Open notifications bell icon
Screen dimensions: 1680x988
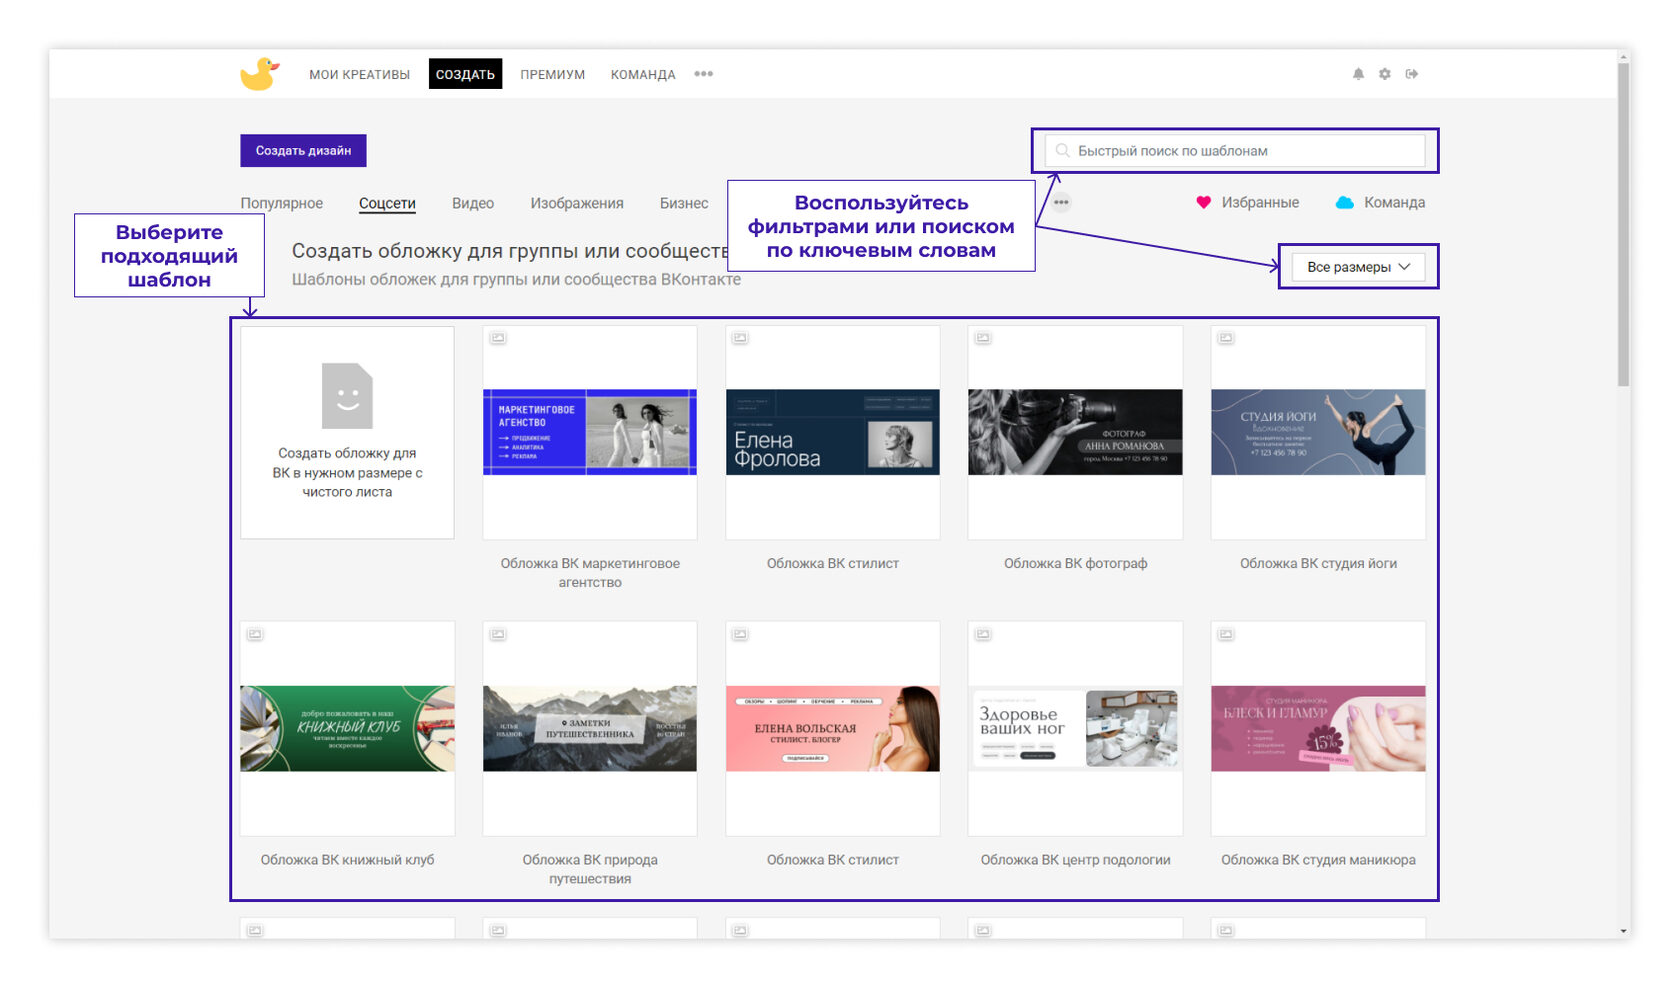tap(1358, 74)
